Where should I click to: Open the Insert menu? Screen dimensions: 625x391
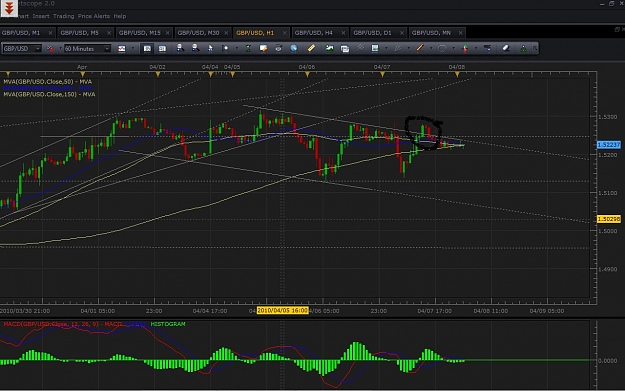click(41, 16)
